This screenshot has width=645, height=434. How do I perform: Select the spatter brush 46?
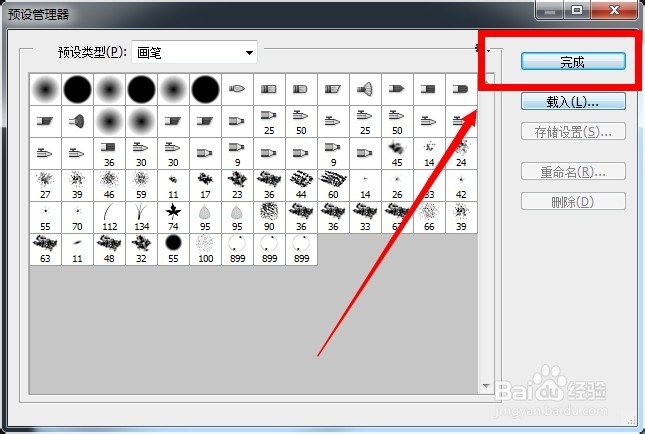[x=109, y=186]
